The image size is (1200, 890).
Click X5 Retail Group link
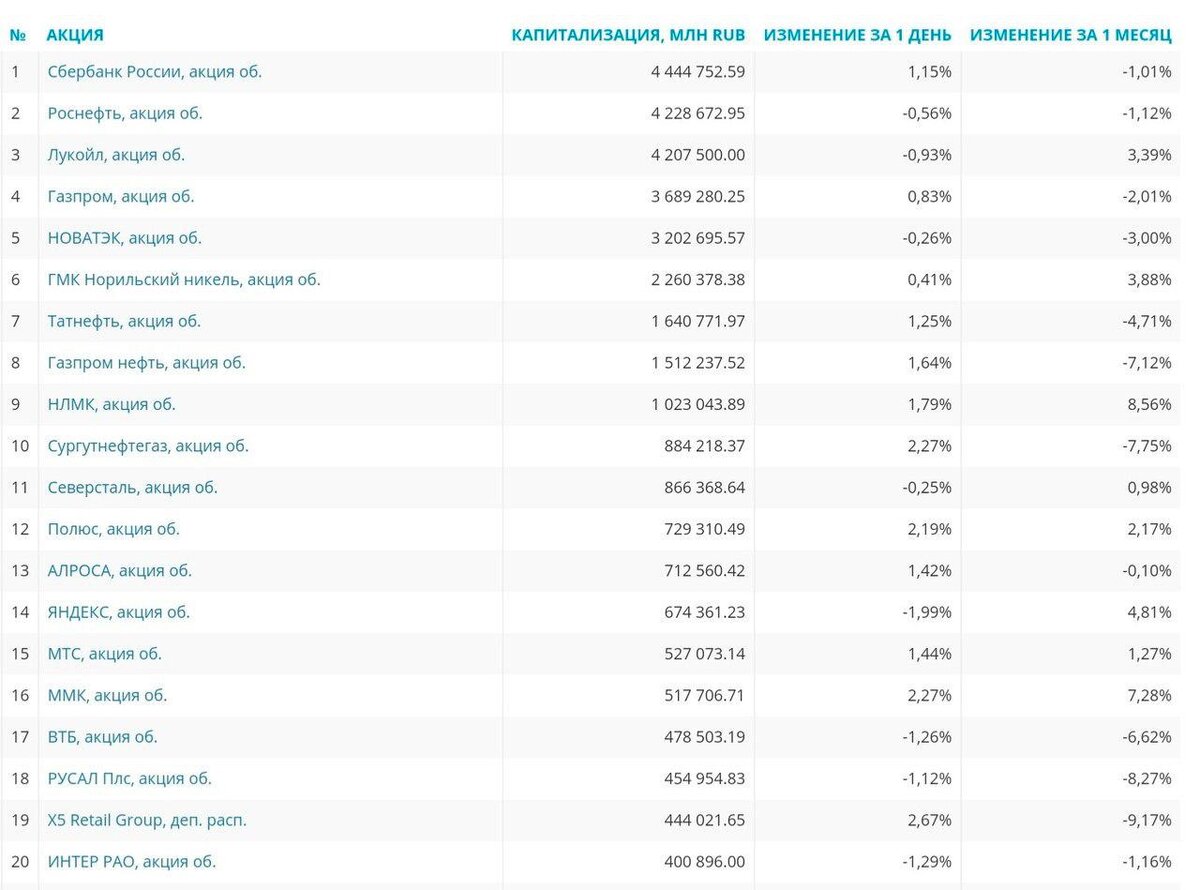tap(147, 820)
